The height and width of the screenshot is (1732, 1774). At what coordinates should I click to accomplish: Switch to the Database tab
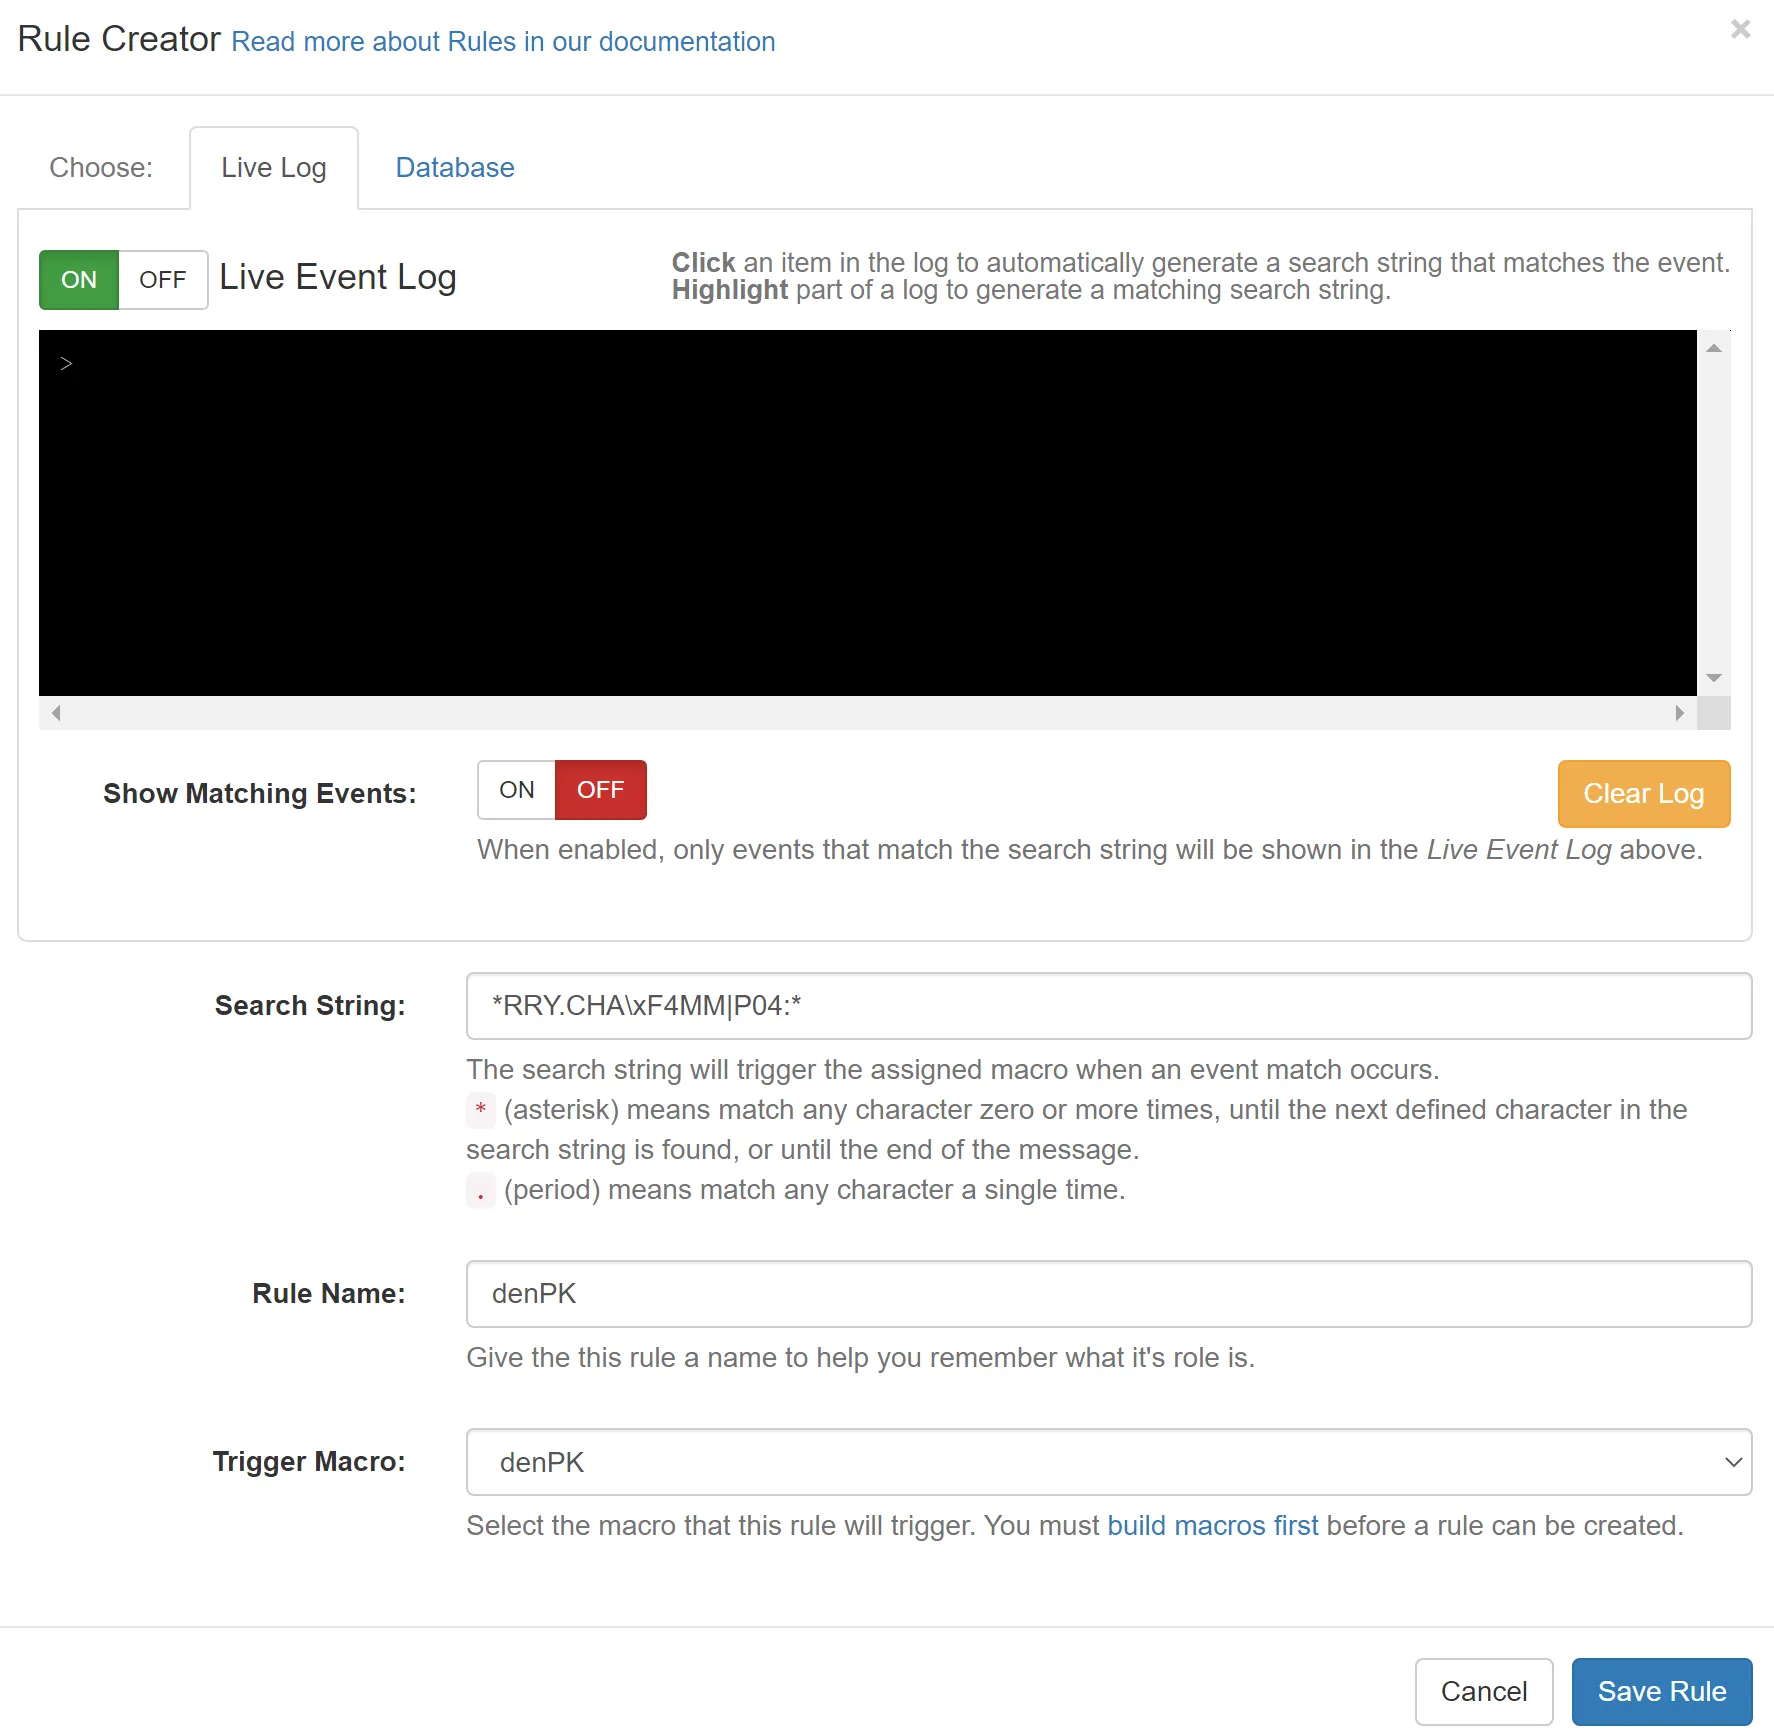click(x=455, y=168)
